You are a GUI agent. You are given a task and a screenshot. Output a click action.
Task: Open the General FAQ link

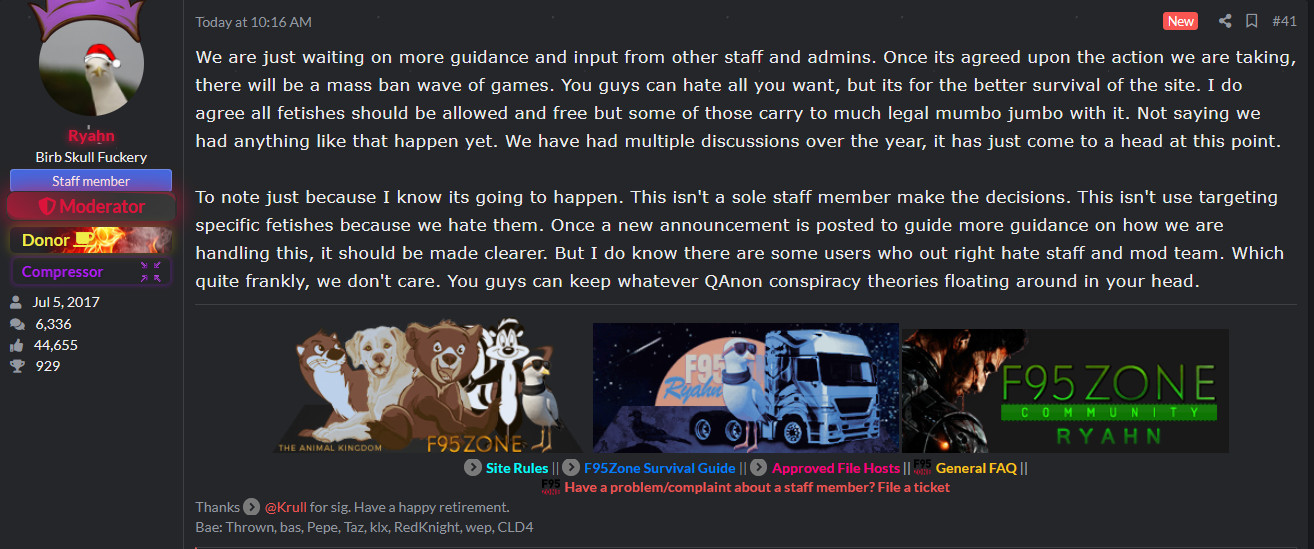click(976, 468)
